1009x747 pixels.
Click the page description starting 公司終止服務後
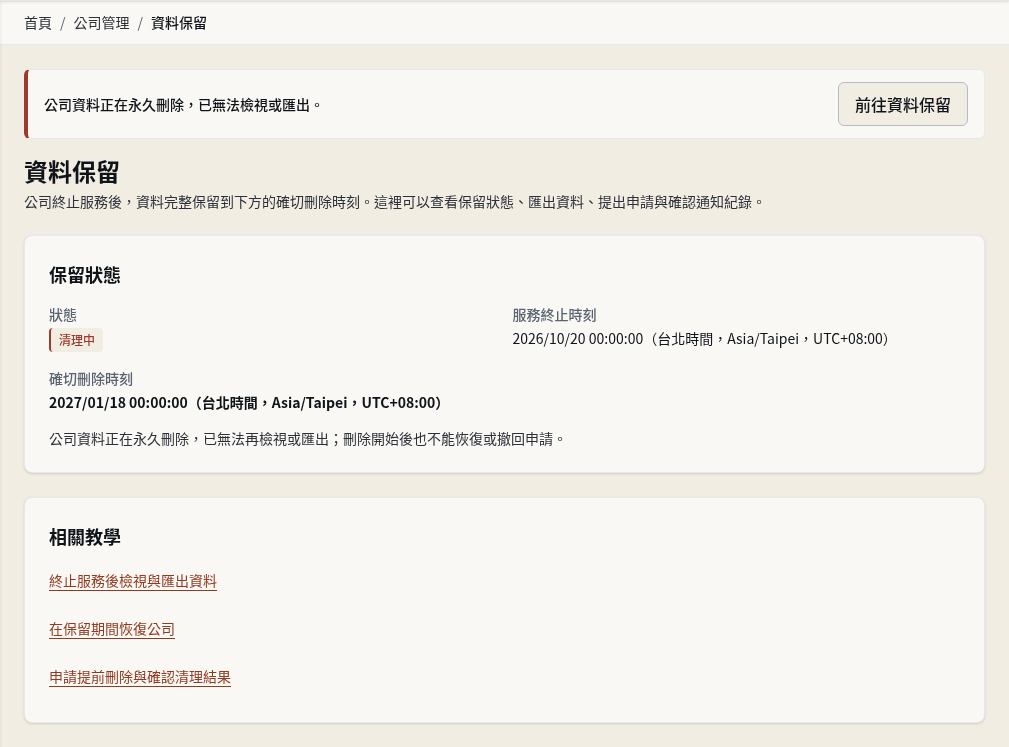click(x=394, y=203)
